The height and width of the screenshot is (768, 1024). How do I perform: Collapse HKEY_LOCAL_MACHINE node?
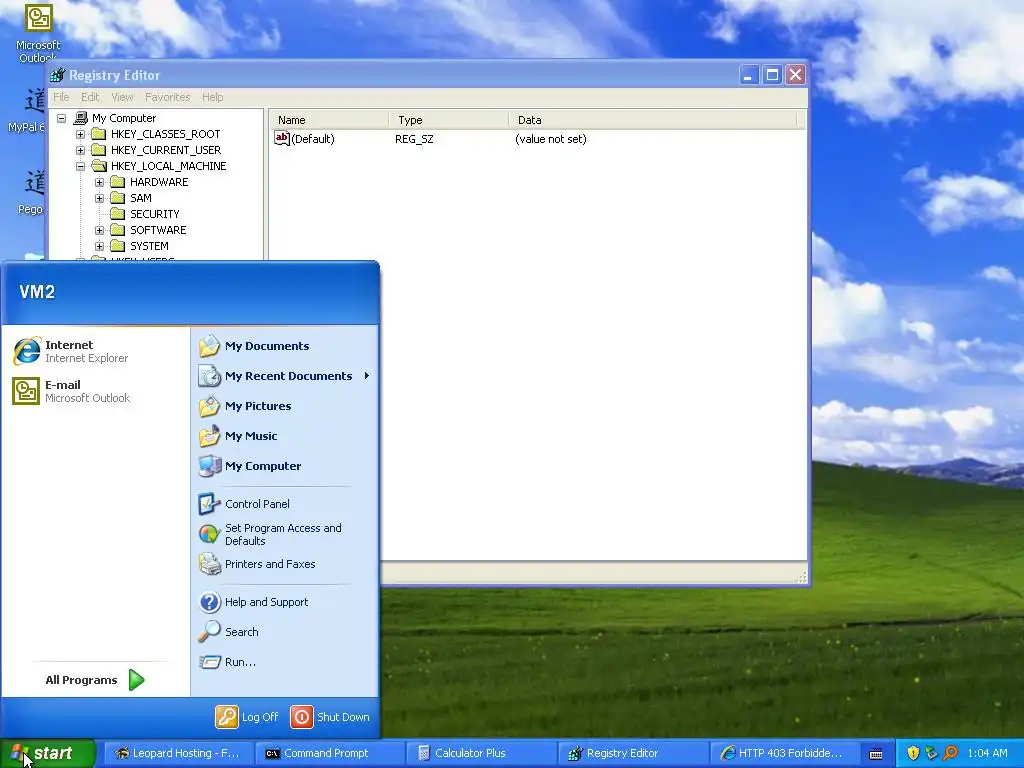pos(80,167)
